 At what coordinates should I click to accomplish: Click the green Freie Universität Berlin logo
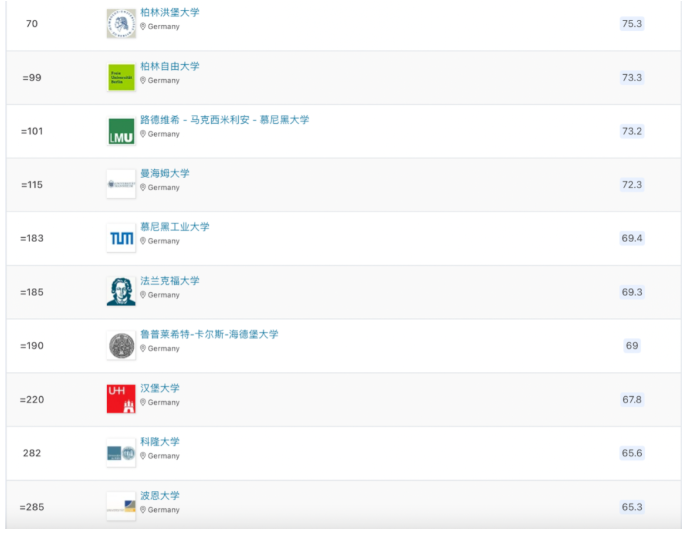tap(121, 77)
